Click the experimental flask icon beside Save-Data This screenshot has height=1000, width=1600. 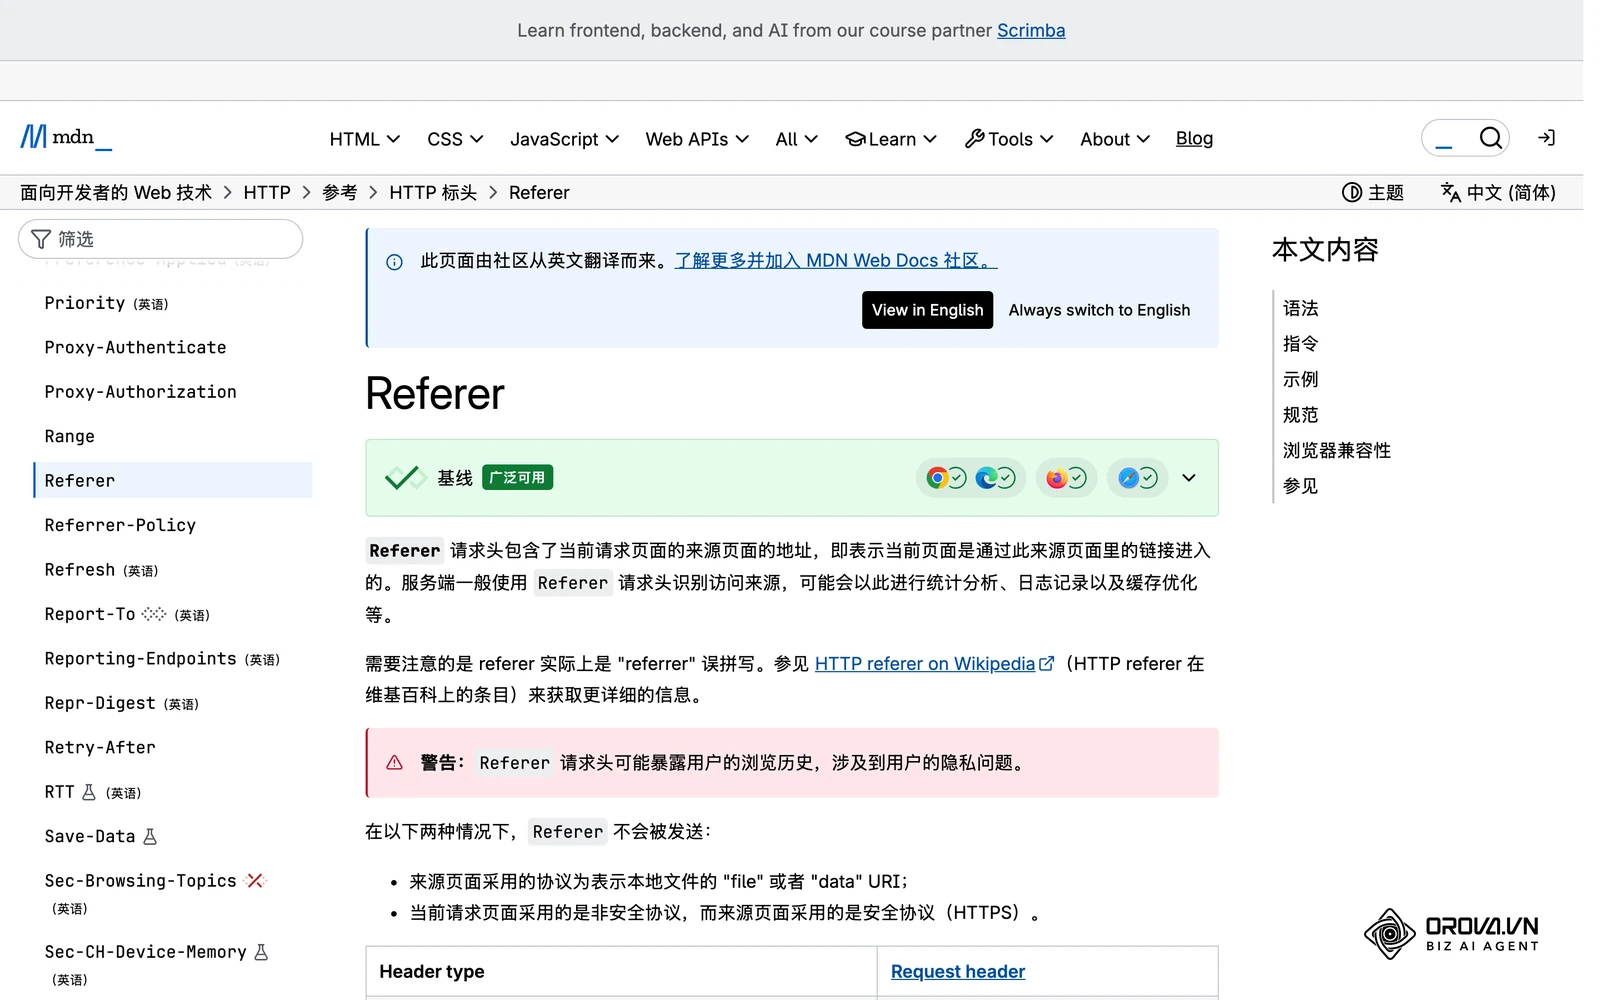150,836
